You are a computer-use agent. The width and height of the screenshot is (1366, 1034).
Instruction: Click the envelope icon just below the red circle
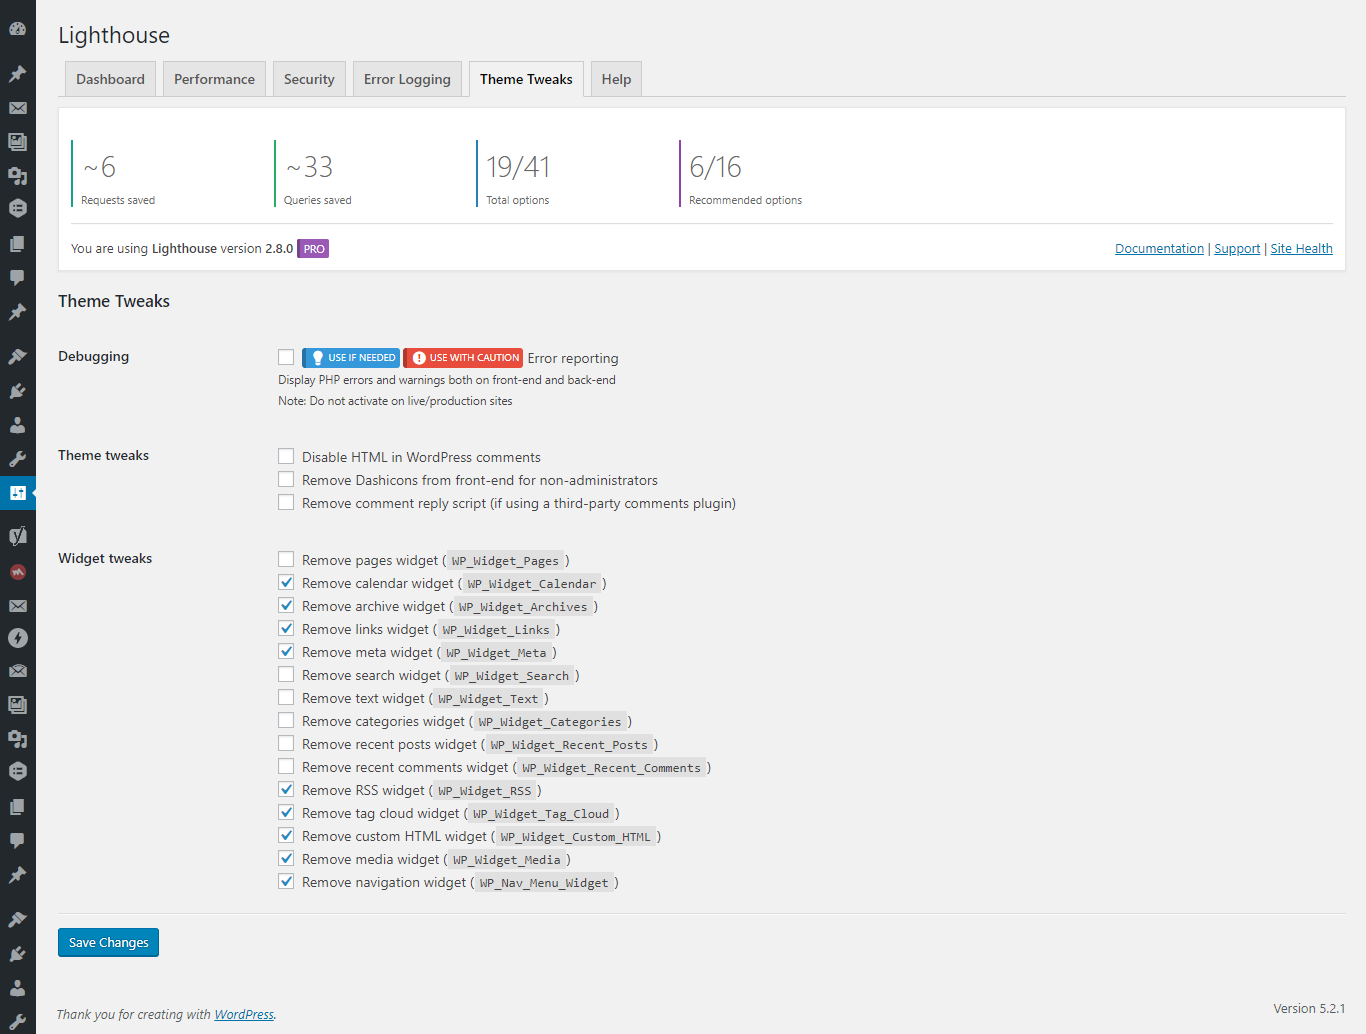tap(17, 606)
